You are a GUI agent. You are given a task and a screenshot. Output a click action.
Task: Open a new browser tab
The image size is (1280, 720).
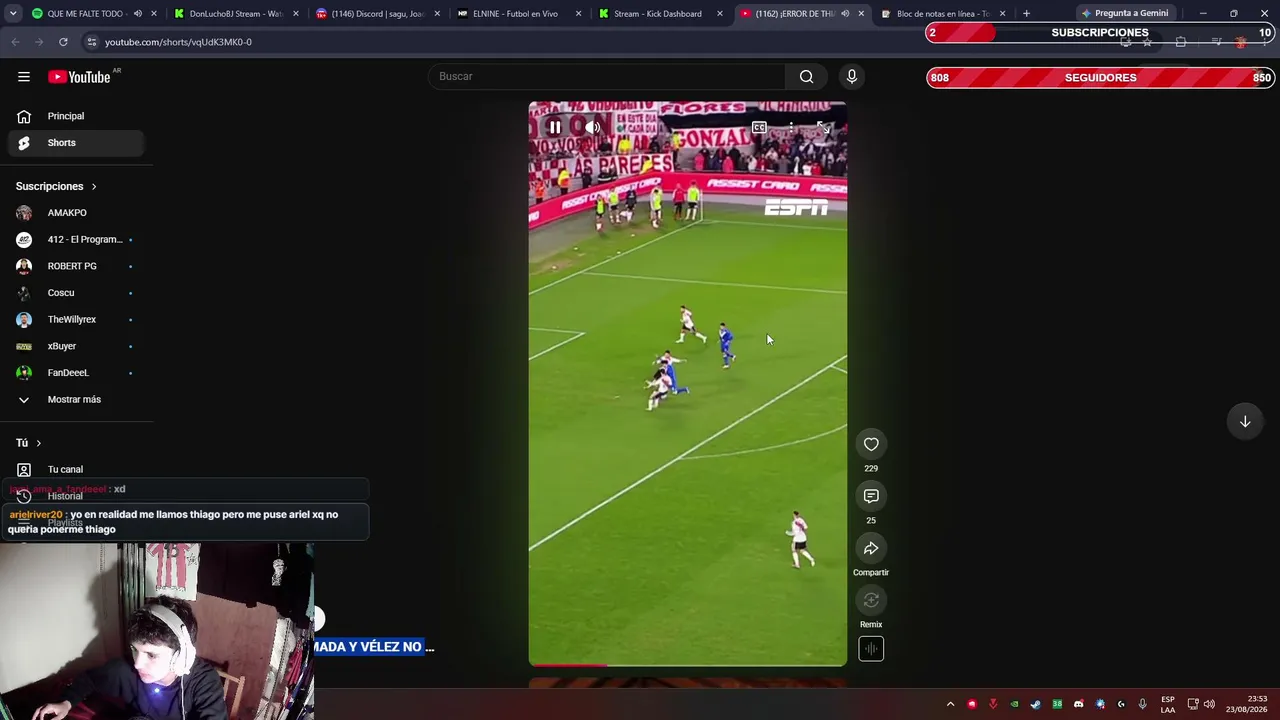tap(1026, 14)
